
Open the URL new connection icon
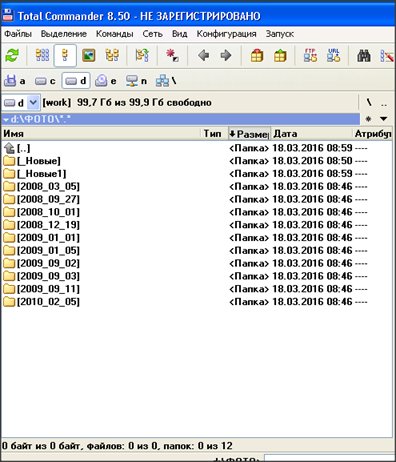click(334, 55)
